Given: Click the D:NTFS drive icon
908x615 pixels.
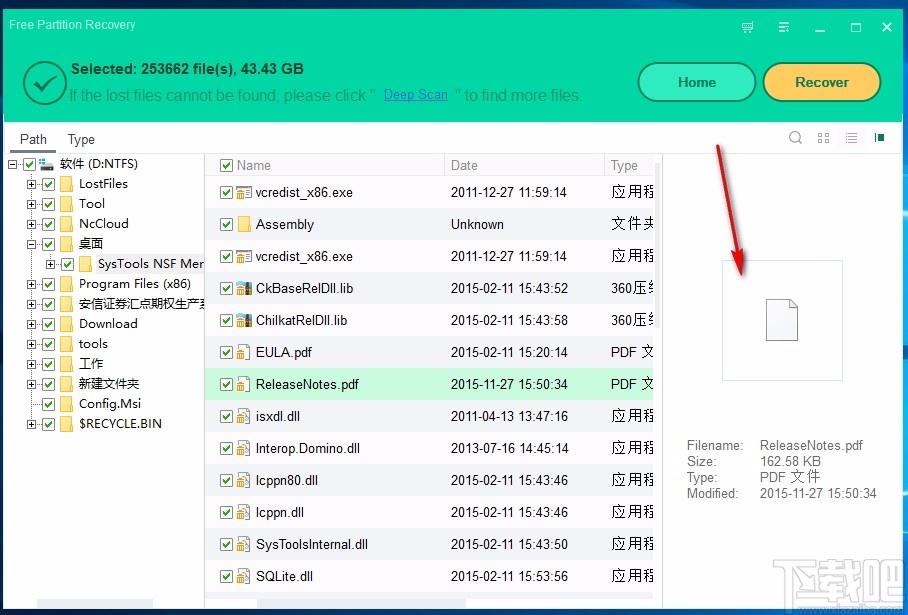Looking at the screenshot, I should pos(46,164).
